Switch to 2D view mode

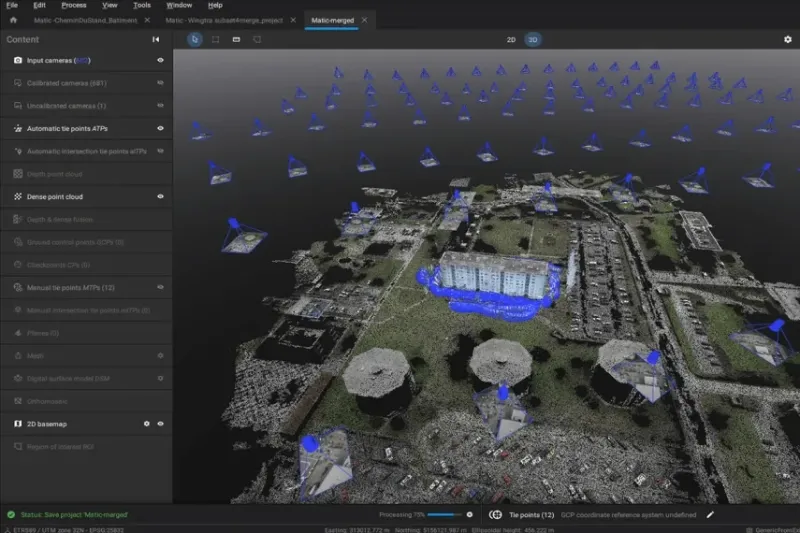(x=510, y=40)
